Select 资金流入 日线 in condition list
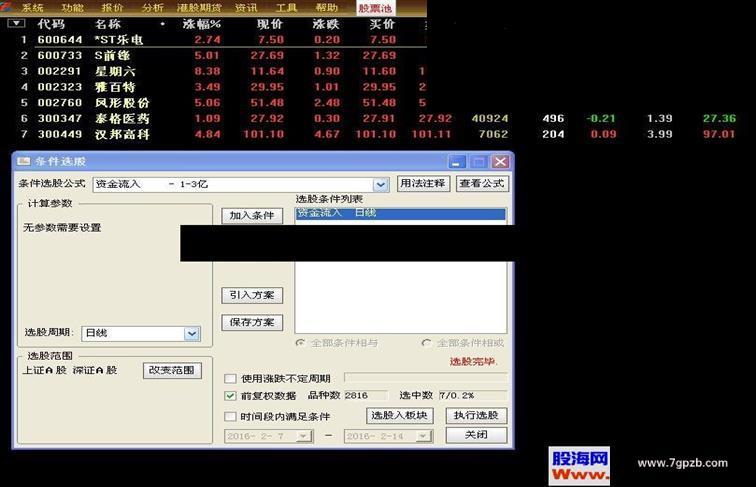Image resolution: width=756 pixels, height=487 pixels. click(400, 213)
